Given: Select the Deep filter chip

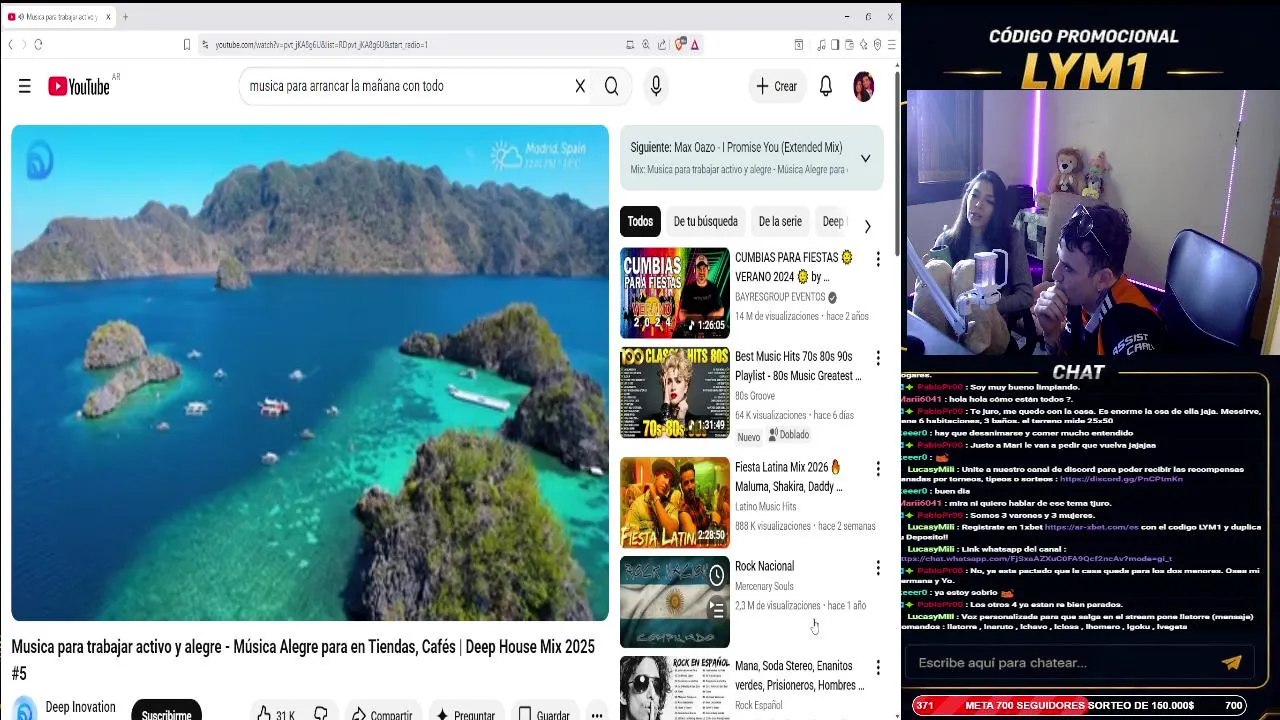Looking at the screenshot, I should [x=833, y=222].
